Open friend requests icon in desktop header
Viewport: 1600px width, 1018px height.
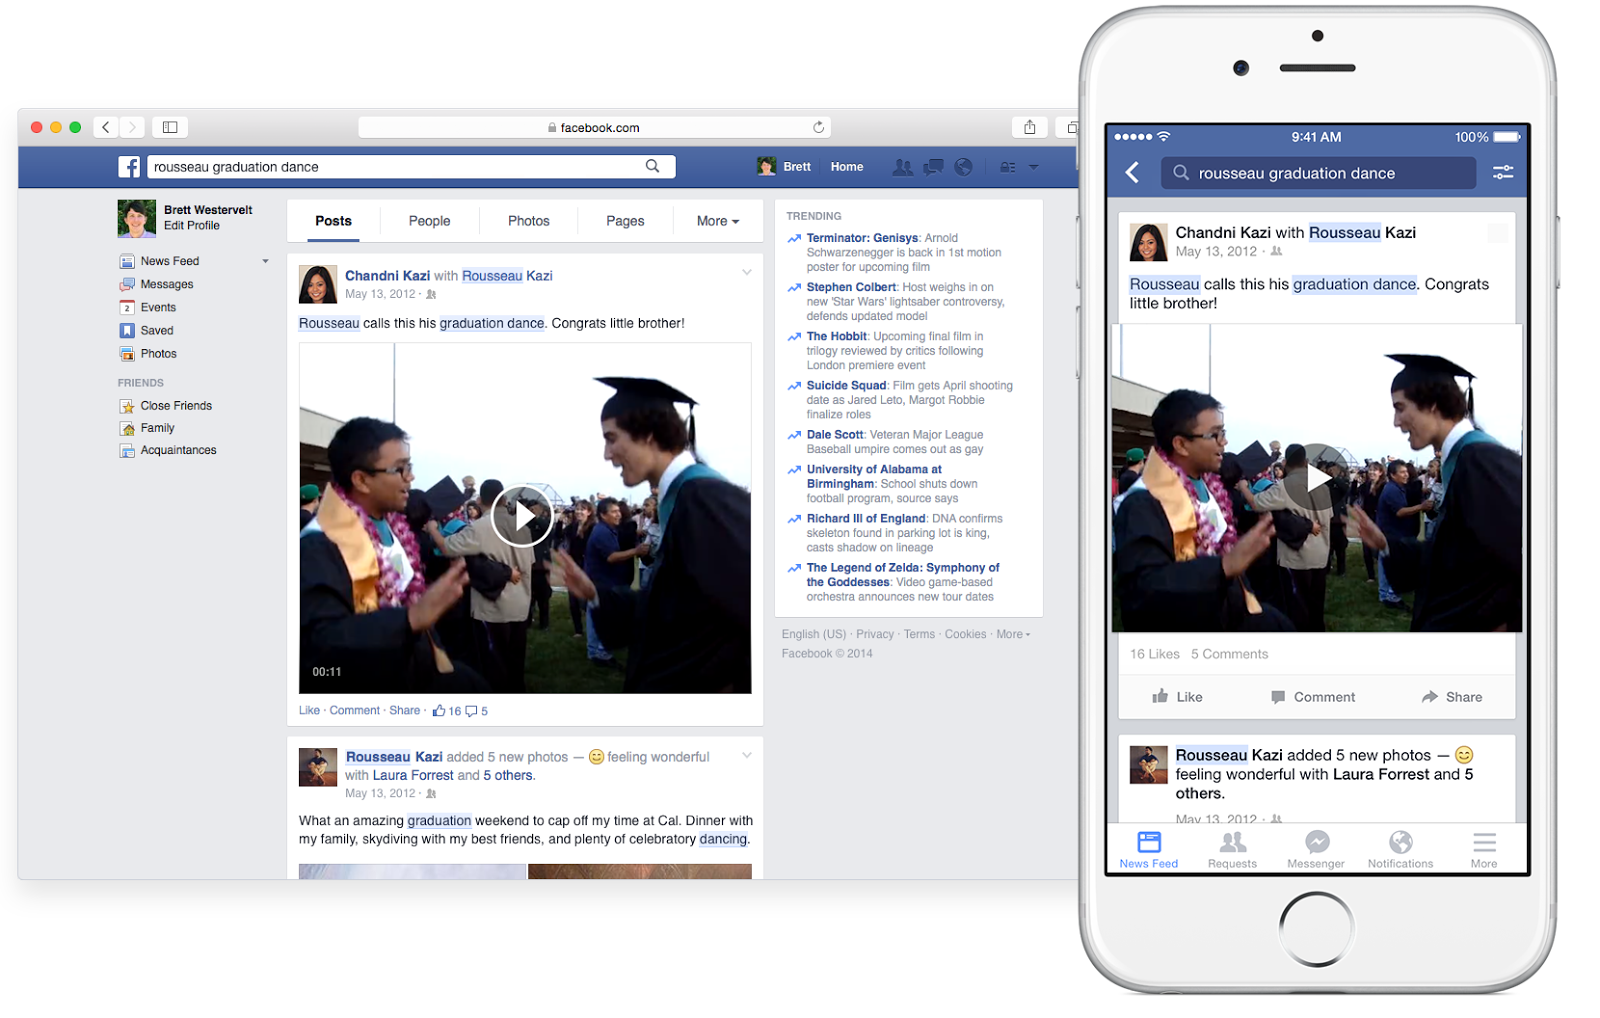[902, 167]
